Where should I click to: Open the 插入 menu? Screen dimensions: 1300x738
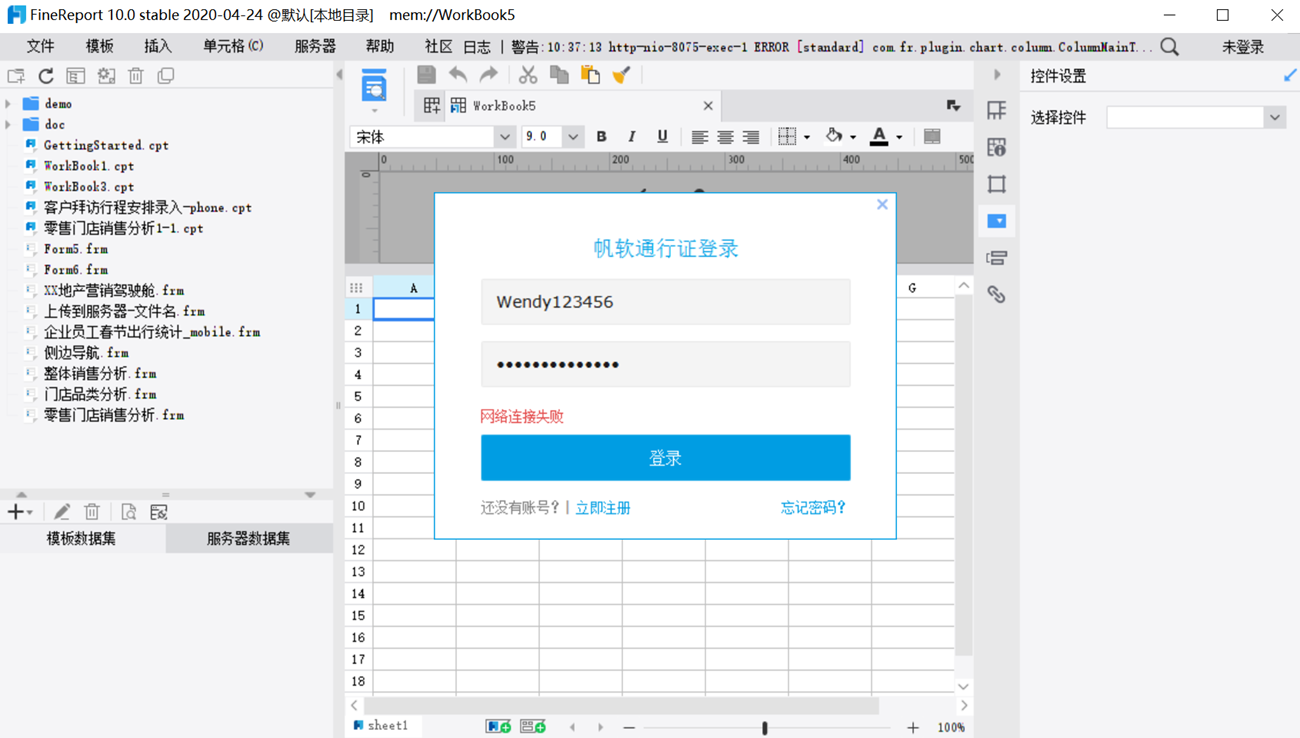click(x=158, y=46)
